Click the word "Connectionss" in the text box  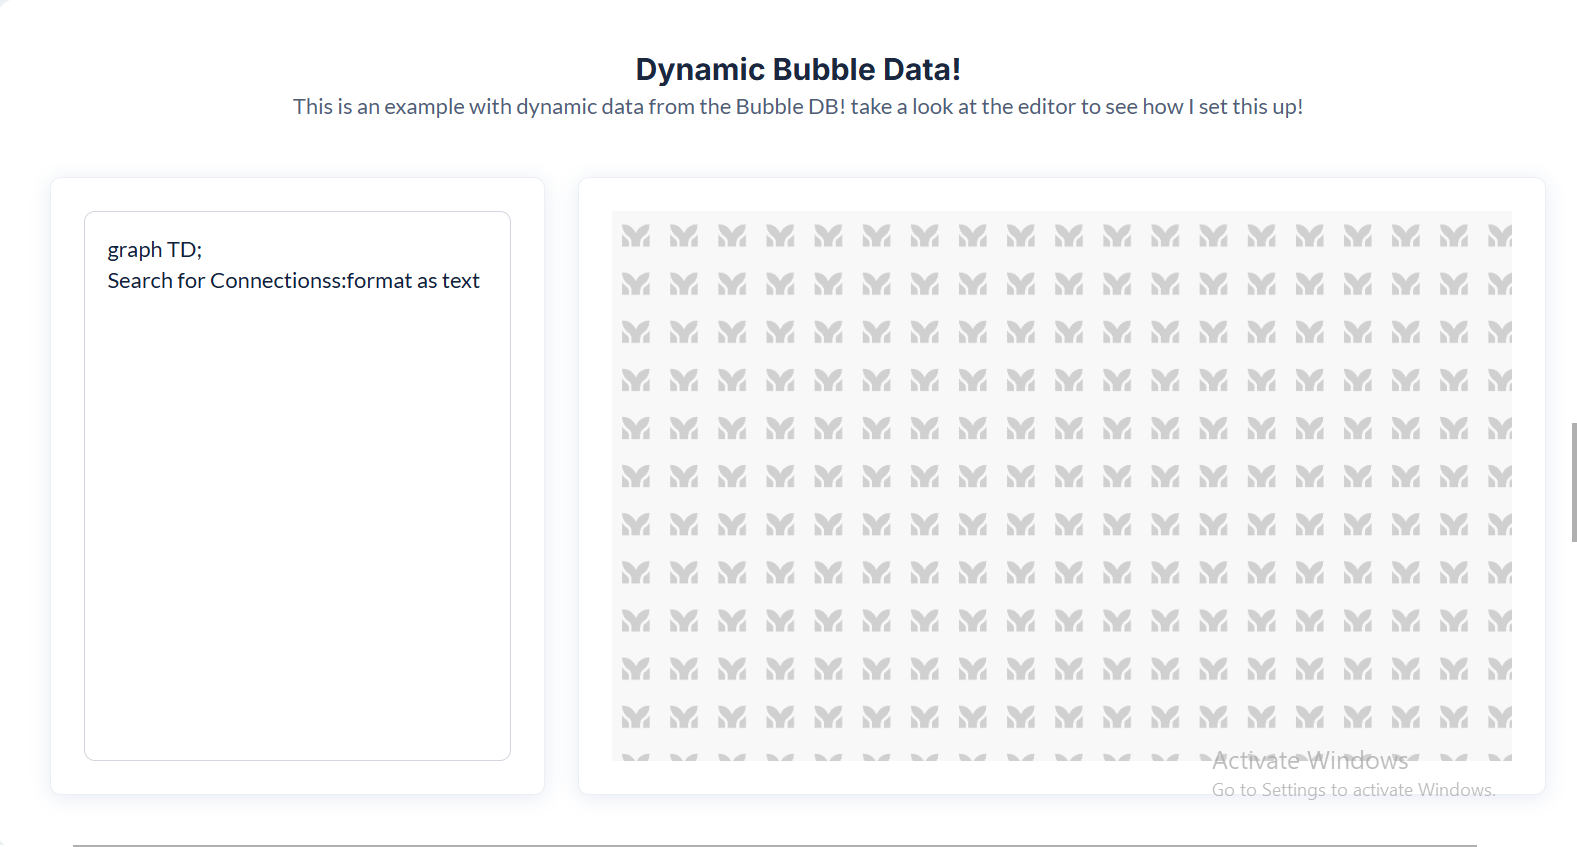click(x=276, y=281)
